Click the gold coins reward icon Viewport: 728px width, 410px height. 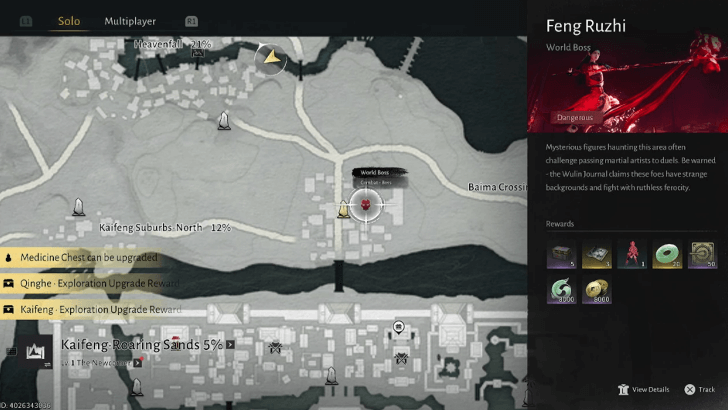coord(597,290)
